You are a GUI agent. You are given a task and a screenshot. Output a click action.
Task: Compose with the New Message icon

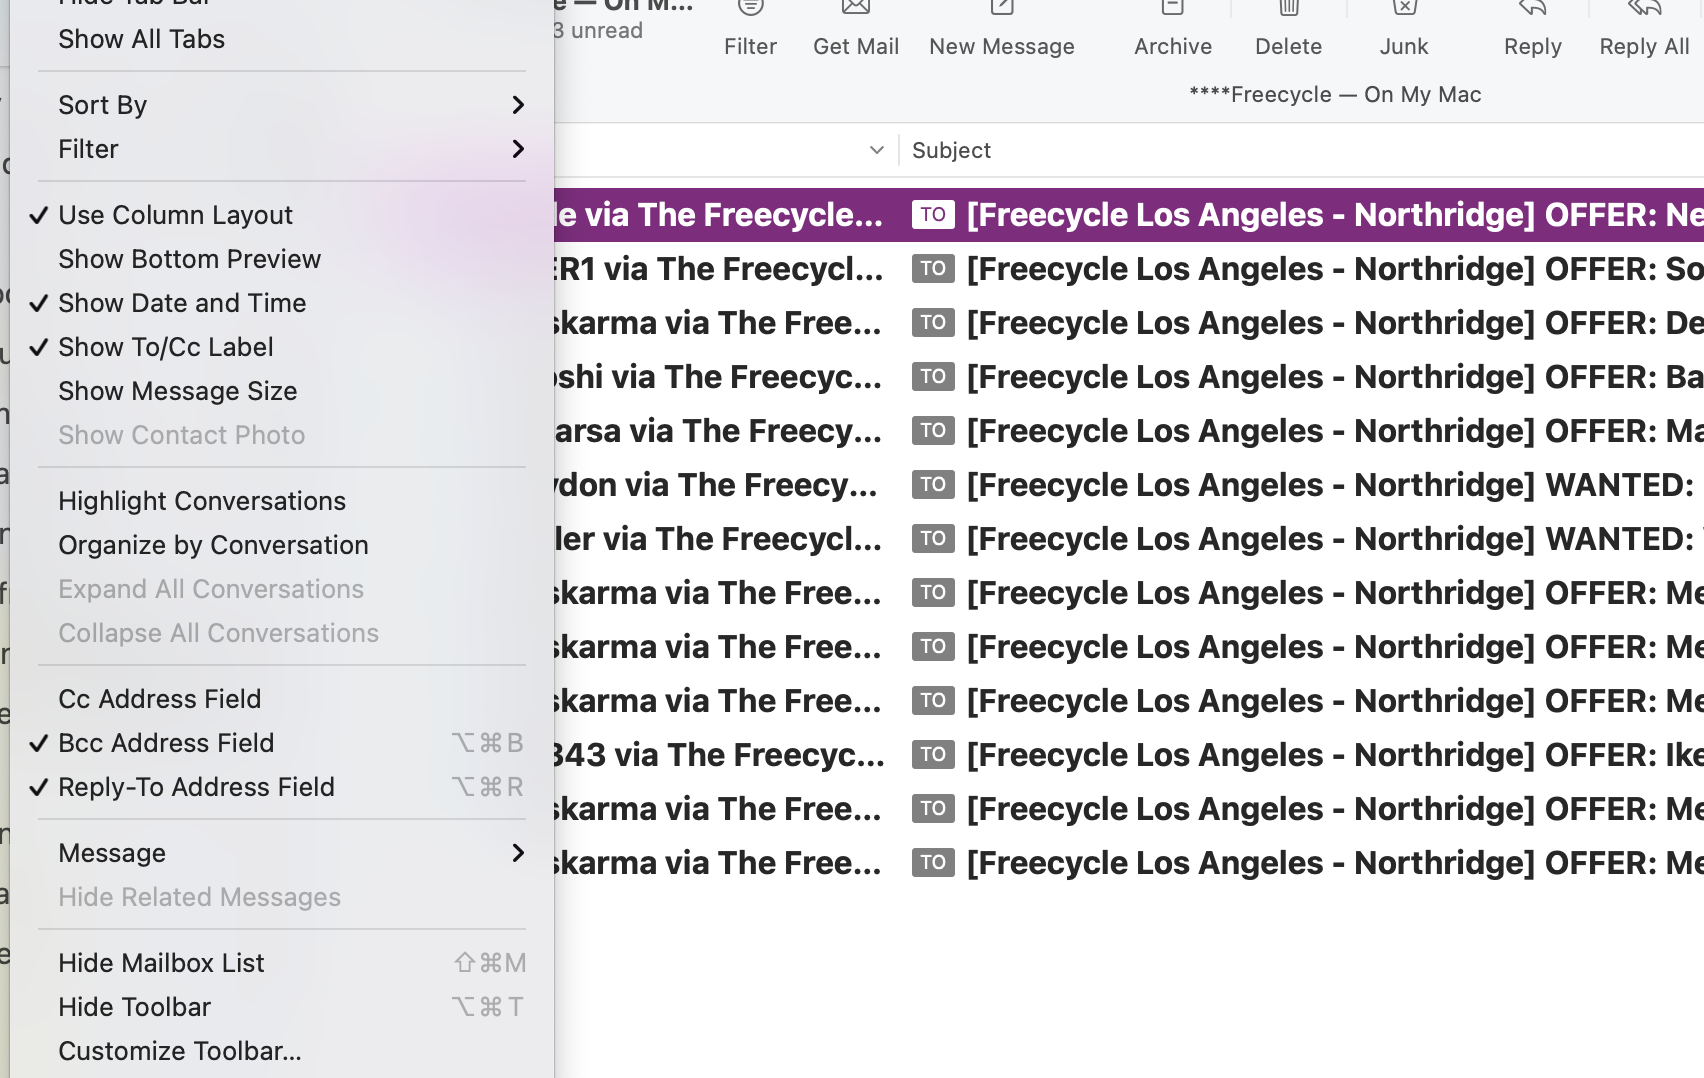point(1002,8)
